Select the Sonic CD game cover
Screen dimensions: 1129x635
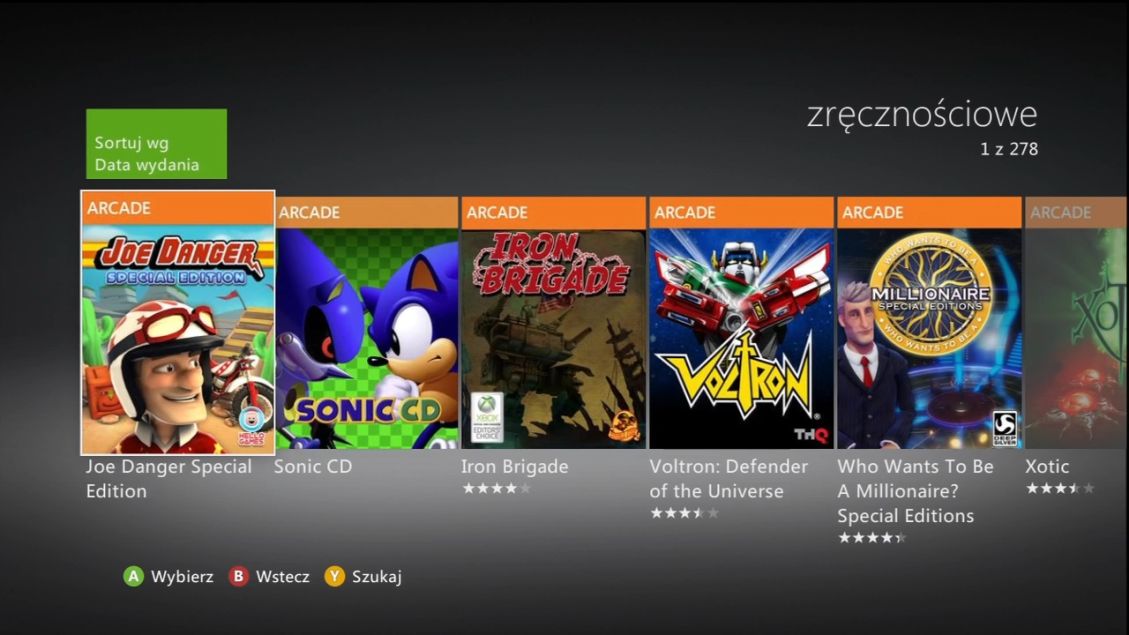point(366,338)
